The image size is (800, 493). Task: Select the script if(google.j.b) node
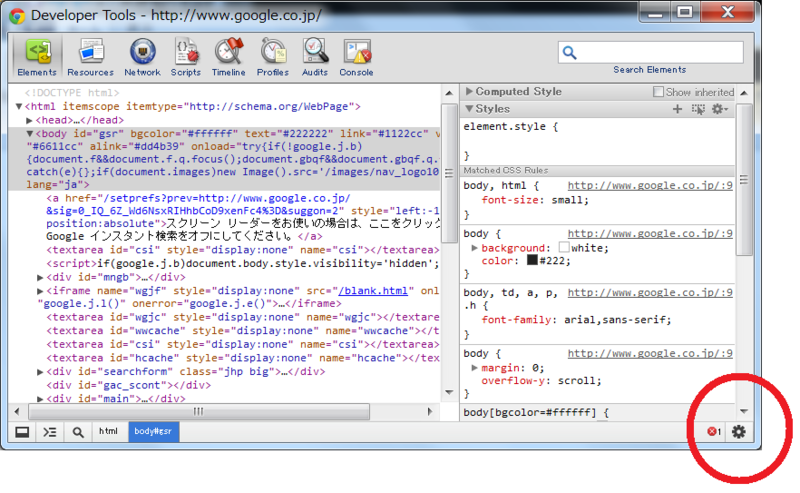click(243, 264)
